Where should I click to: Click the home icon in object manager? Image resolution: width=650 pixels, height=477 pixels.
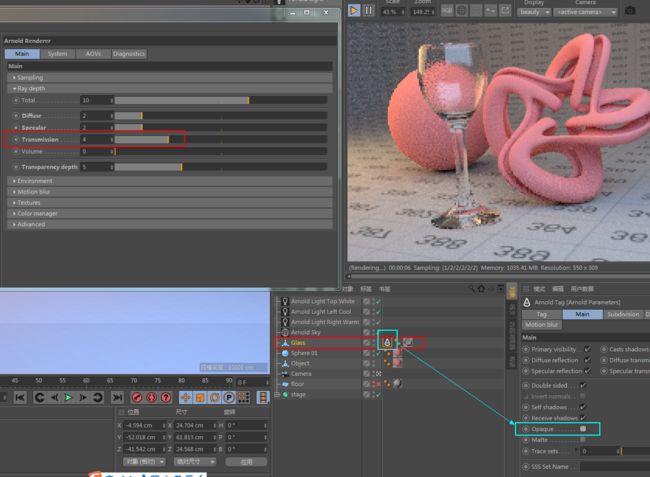pos(481,288)
